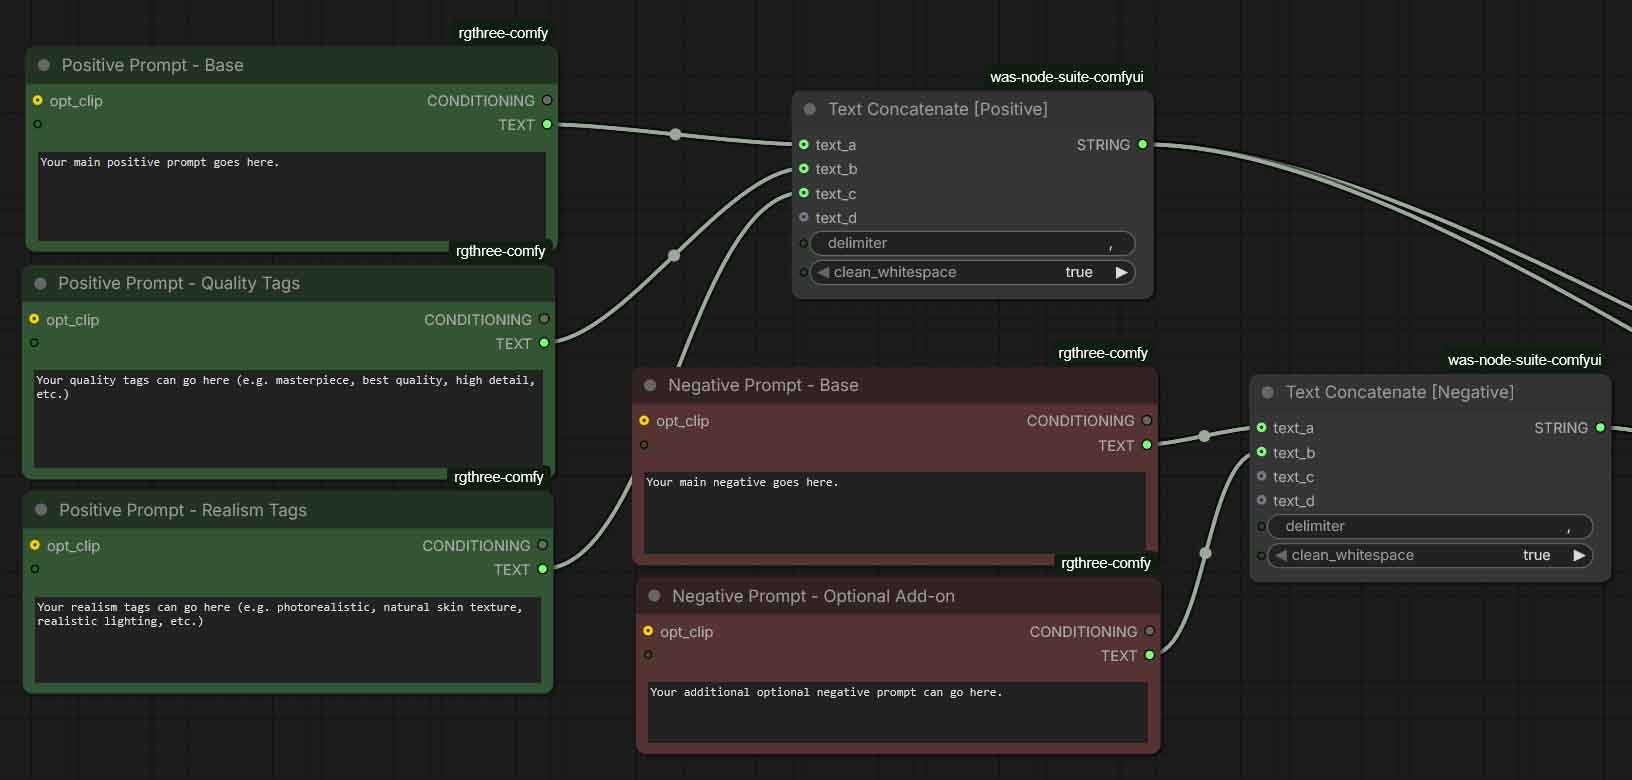Collapse the Text Concatenate [Negative] node
Viewport: 1632px width, 780px height.
1268,392
